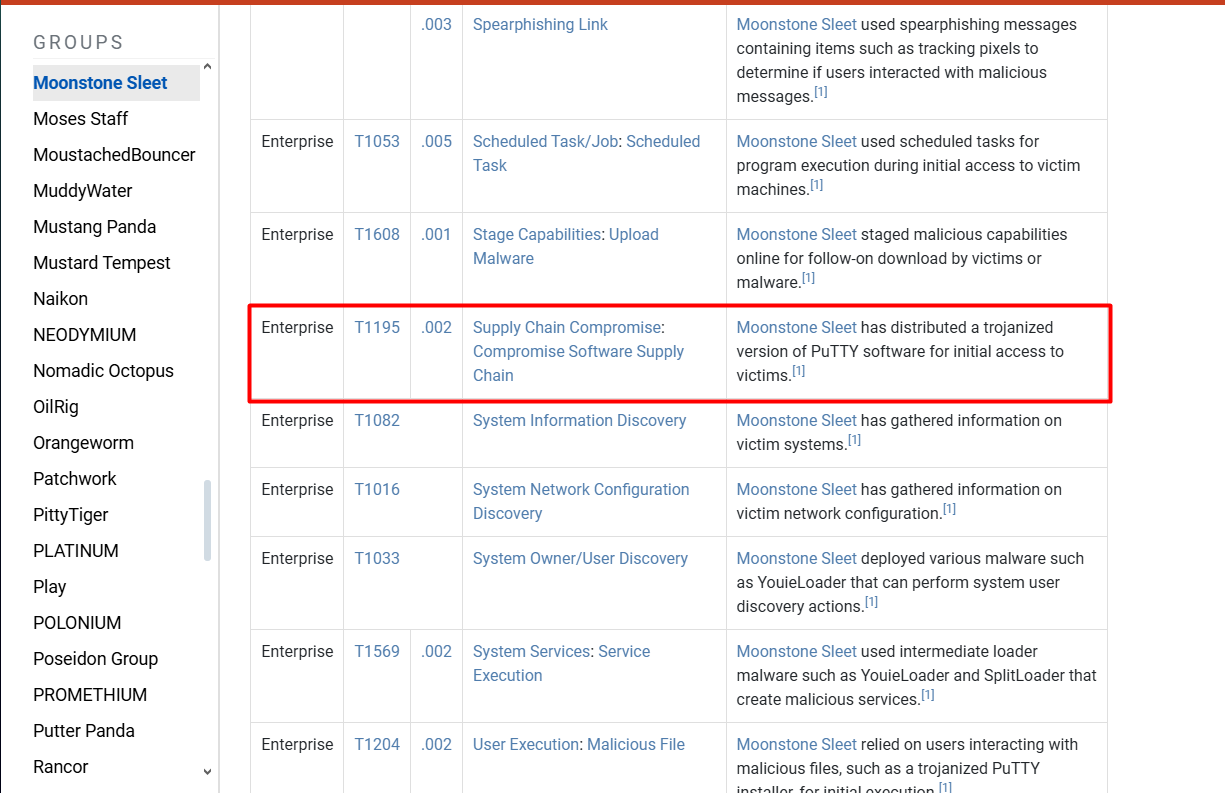Click the sidebar scroll-down arrow
Screen dimensions: 1227x793
click(207, 772)
